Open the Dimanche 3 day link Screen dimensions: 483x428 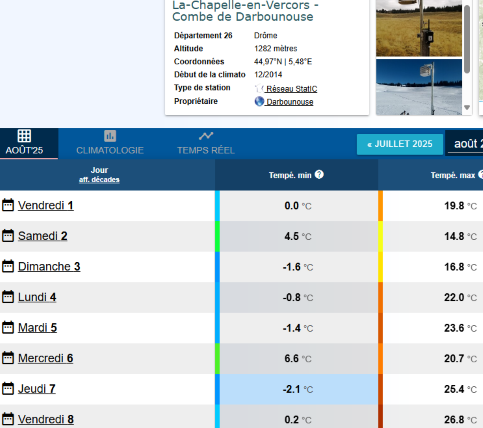(49, 267)
